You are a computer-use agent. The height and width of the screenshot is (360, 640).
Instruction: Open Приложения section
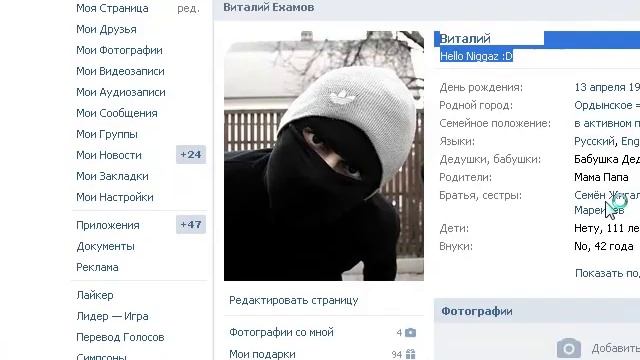(108, 225)
